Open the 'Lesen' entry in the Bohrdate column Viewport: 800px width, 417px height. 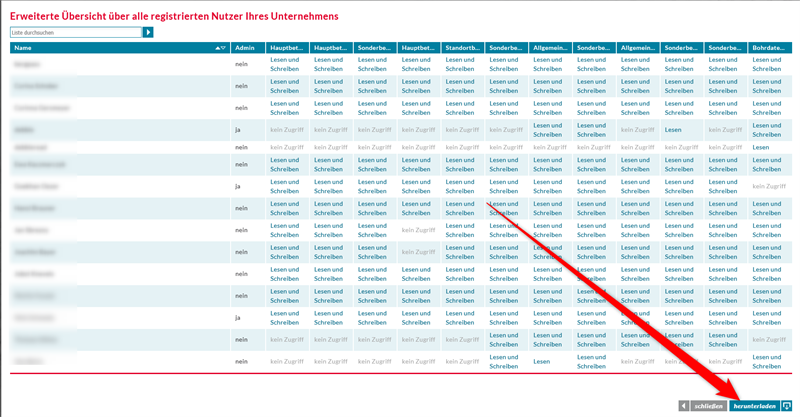pos(761,147)
